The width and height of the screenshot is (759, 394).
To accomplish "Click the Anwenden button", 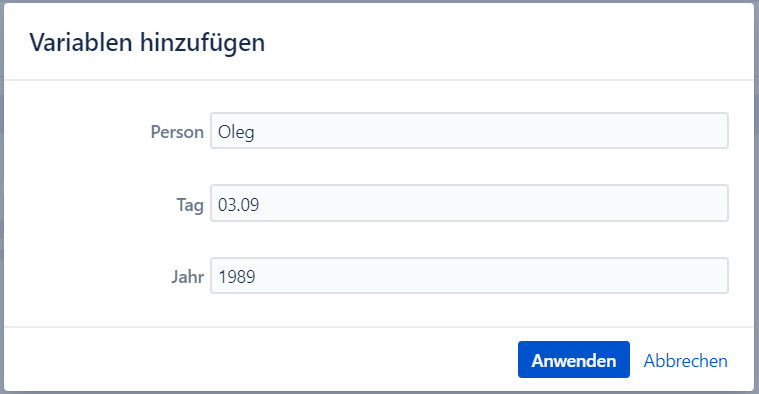I will pos(574,360).
